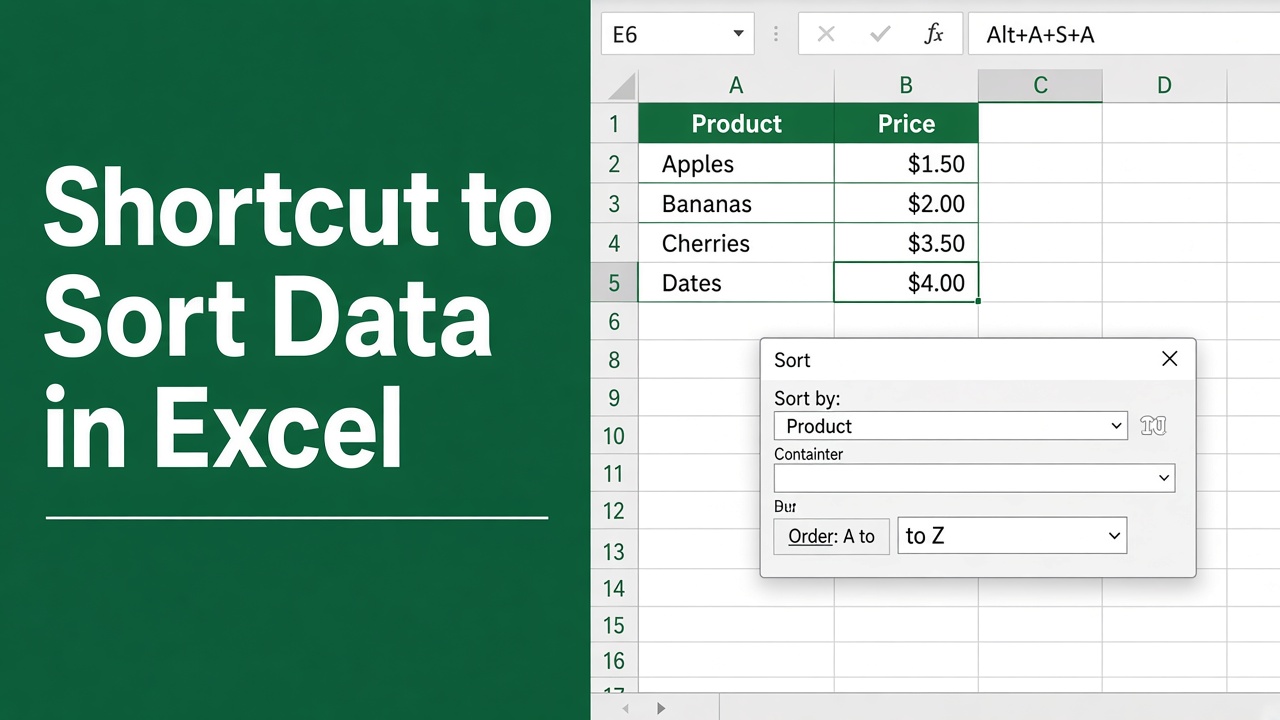Select column A header
Screen dimensions: 1280x720
coord(736,86)
